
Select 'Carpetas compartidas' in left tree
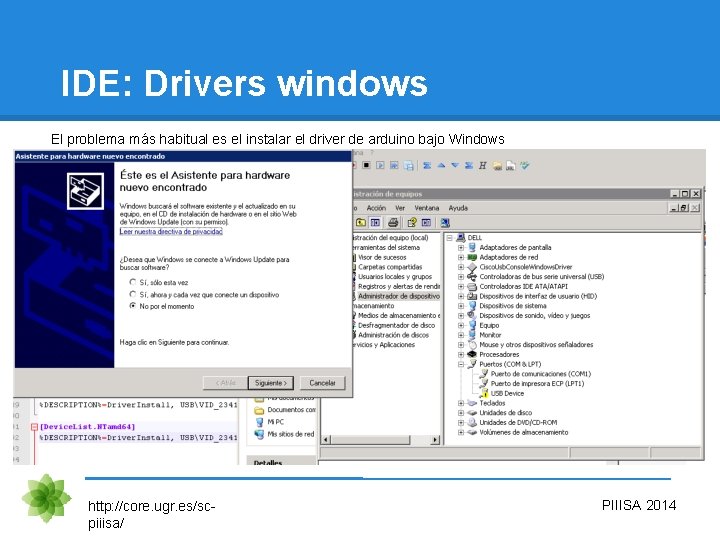tap(390, 267)
